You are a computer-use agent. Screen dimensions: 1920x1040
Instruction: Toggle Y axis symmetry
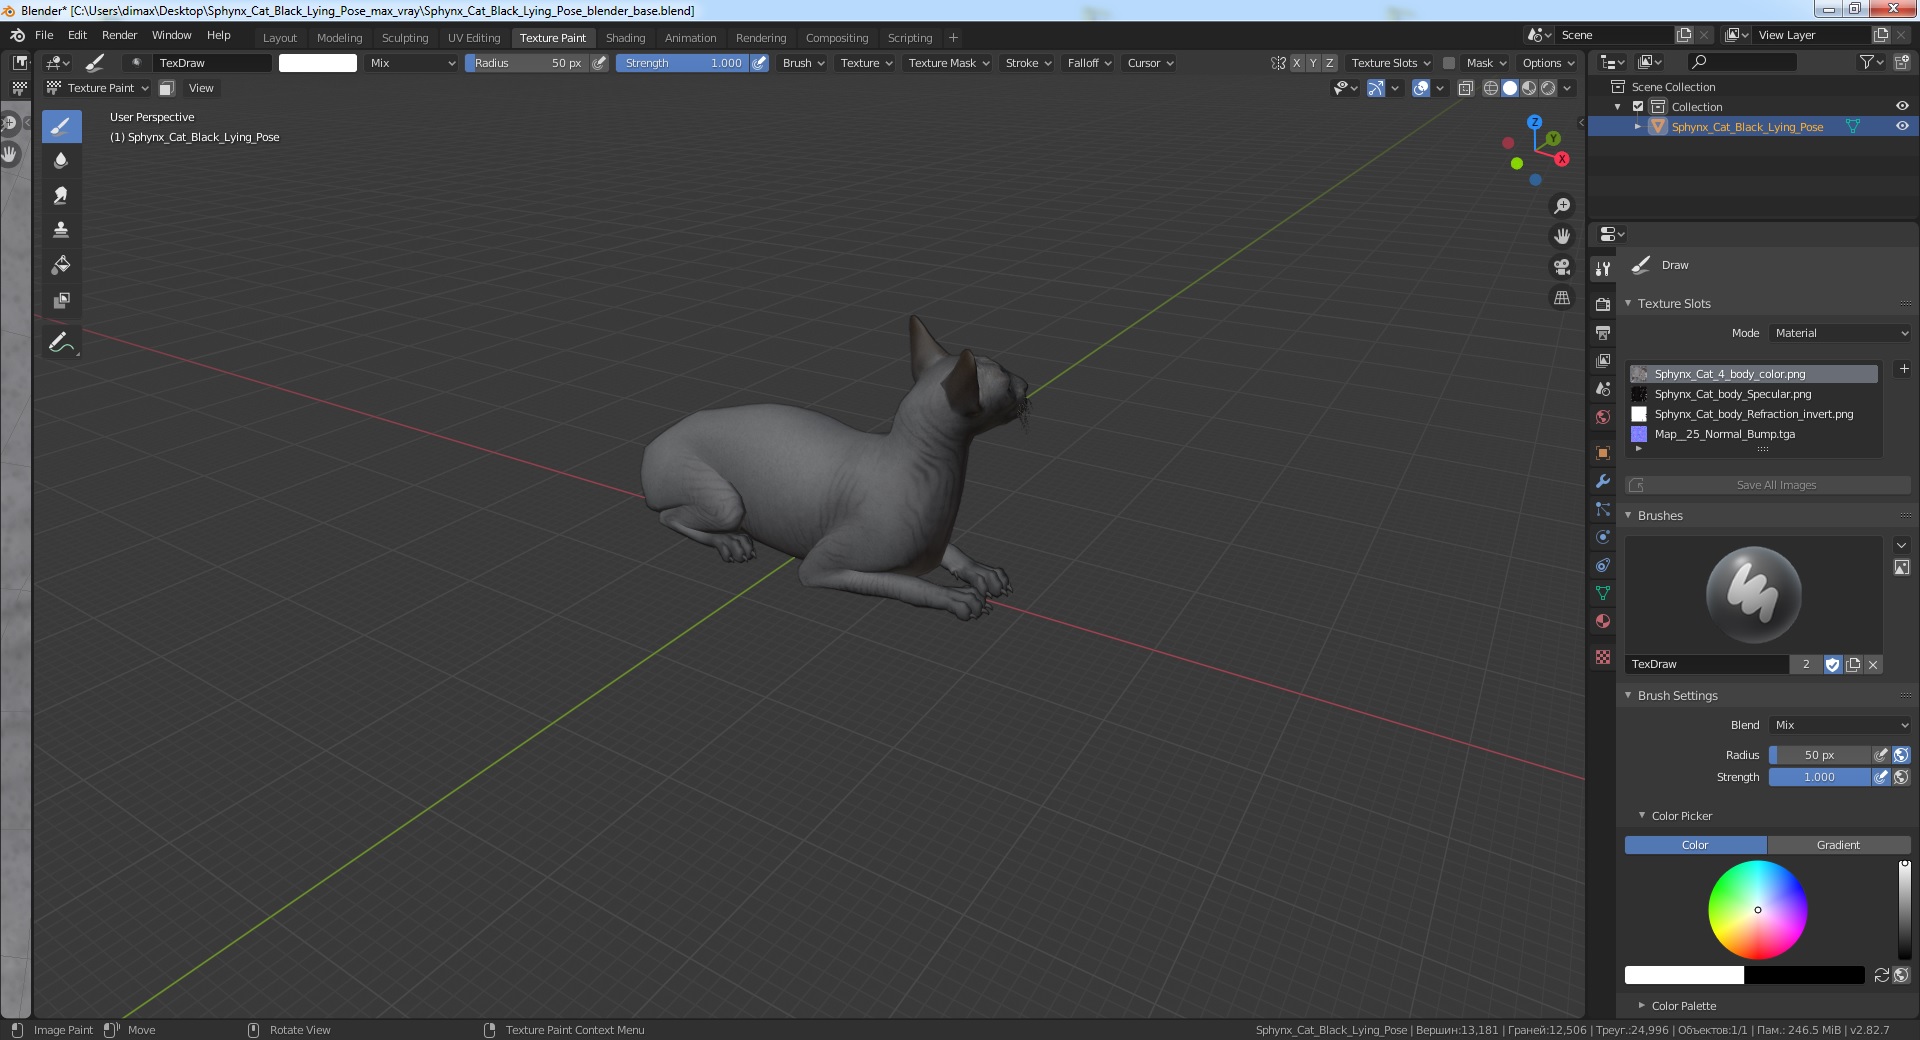1313,63
